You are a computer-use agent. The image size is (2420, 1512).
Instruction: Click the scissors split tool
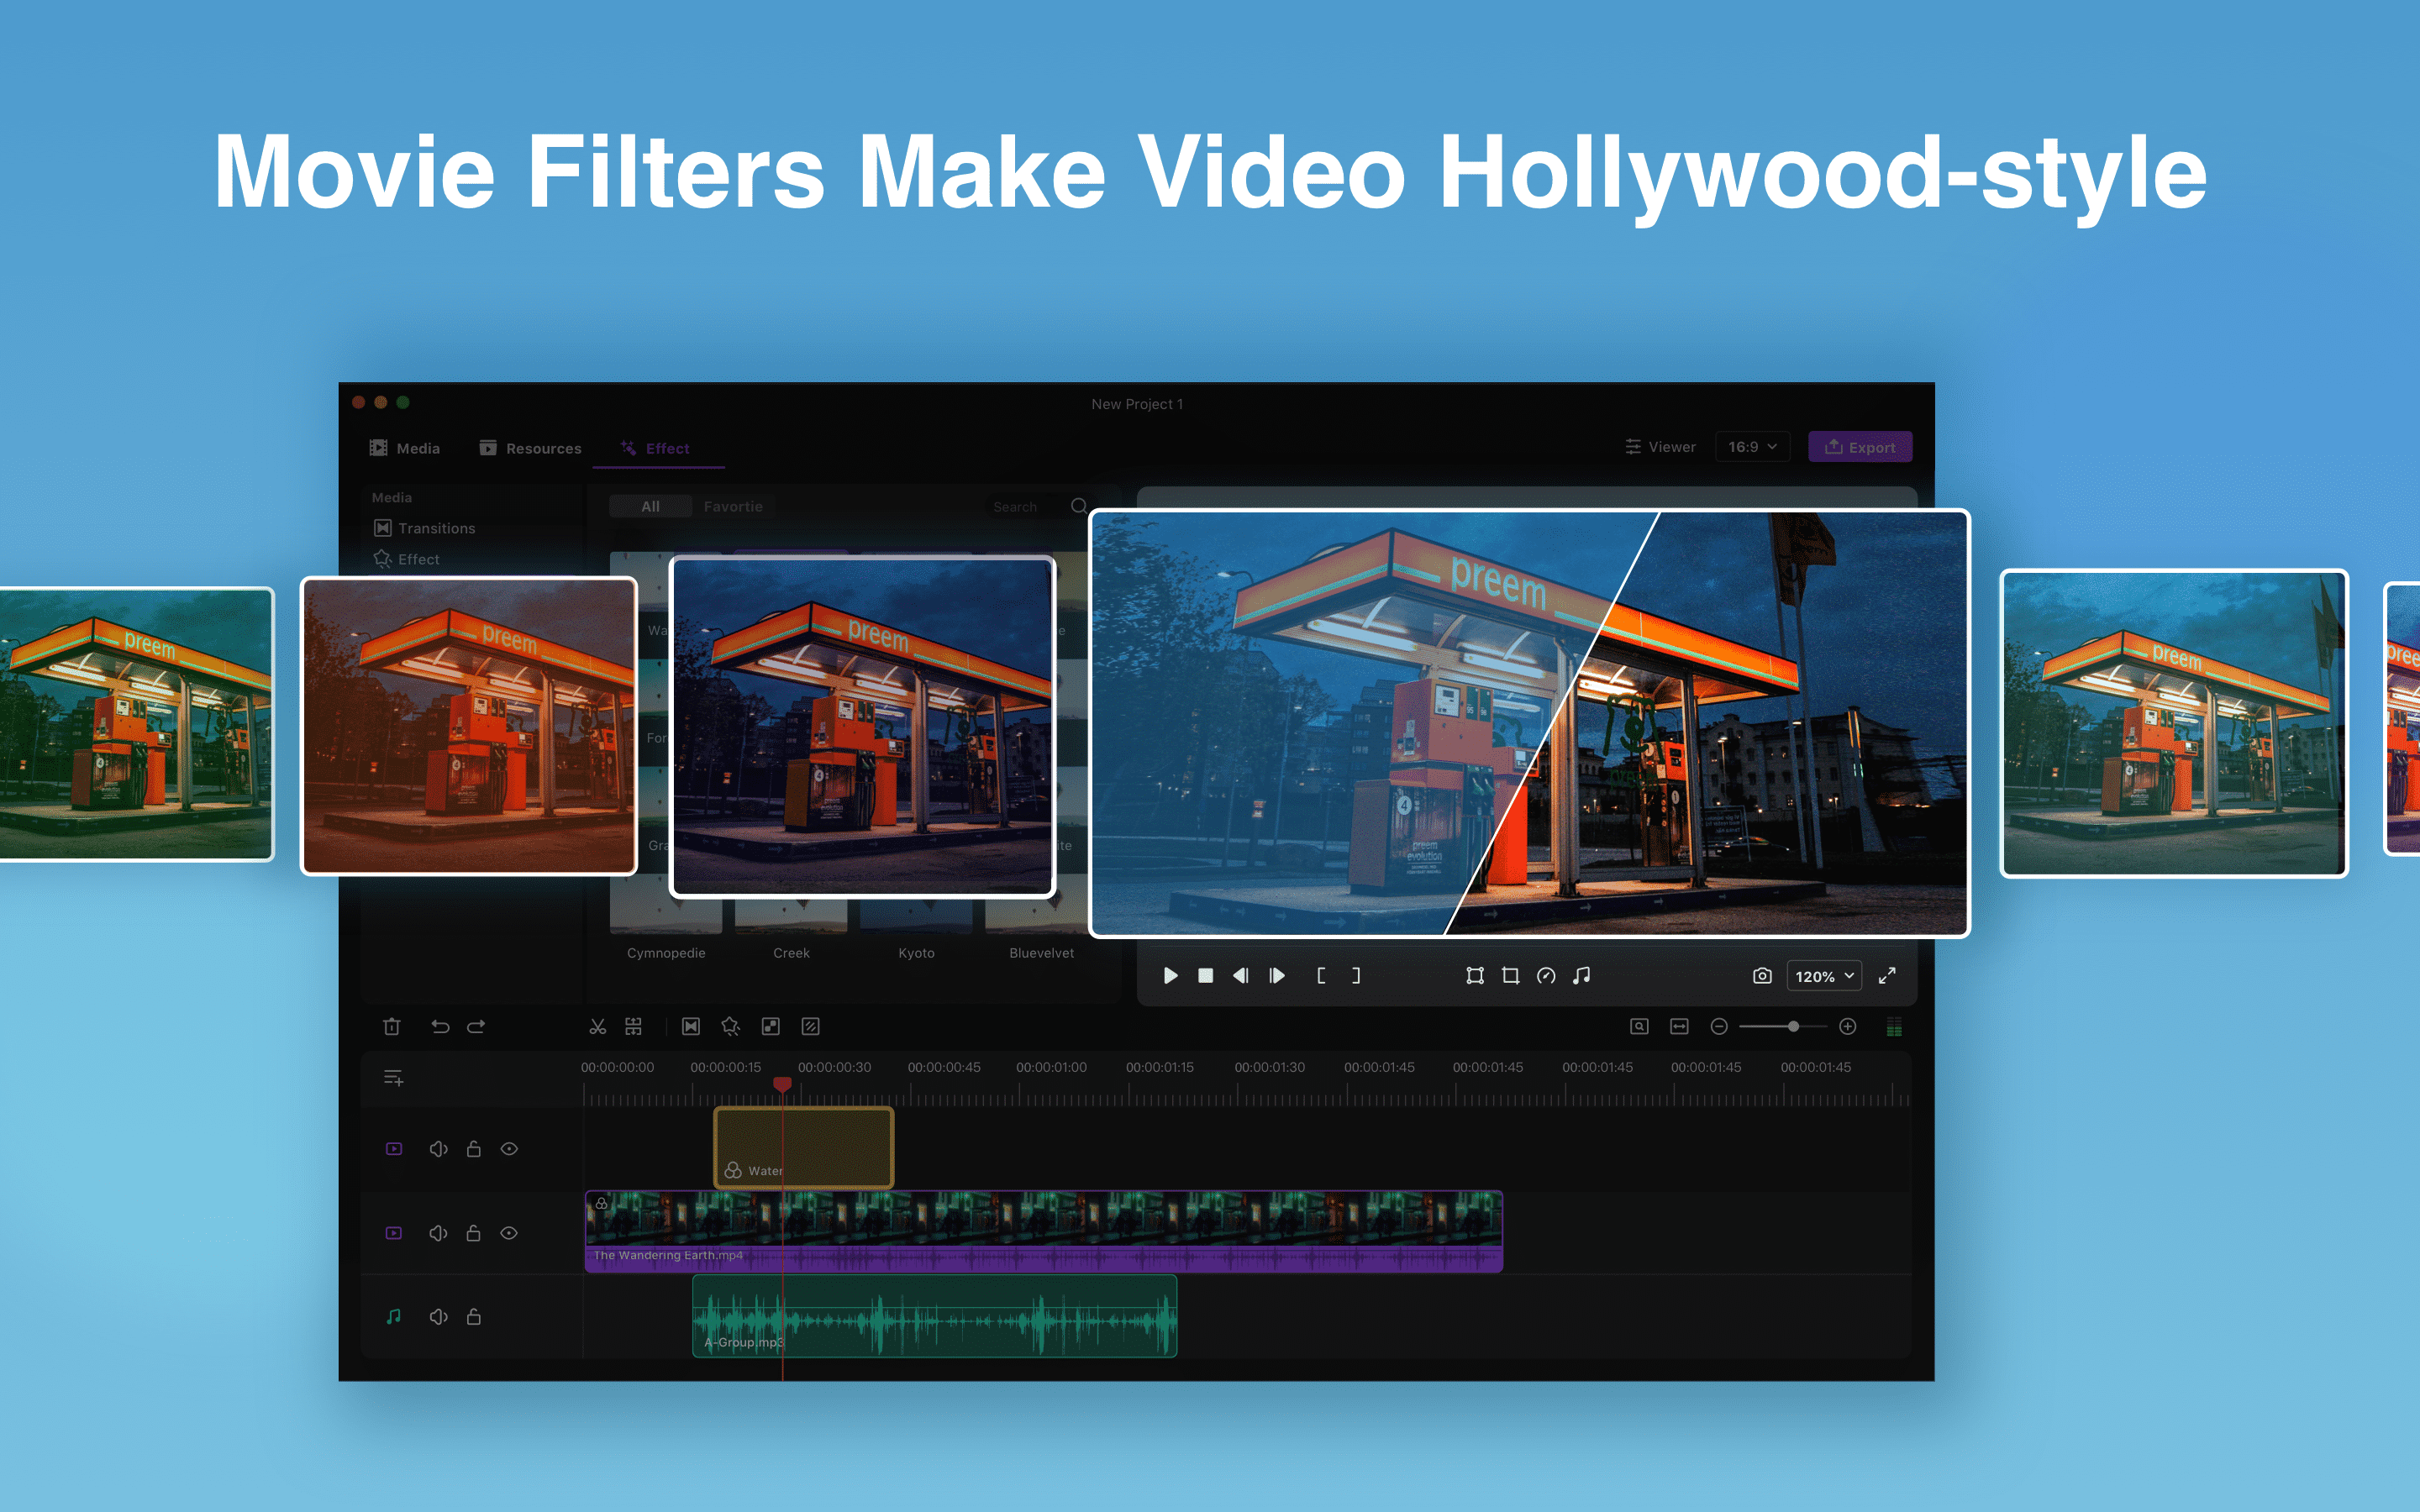597,1027
